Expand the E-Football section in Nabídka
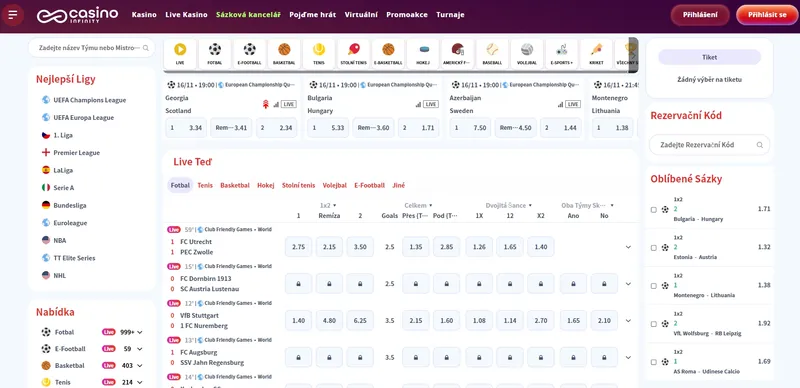The width and height of the screenshot is (800, 388). 139,349
